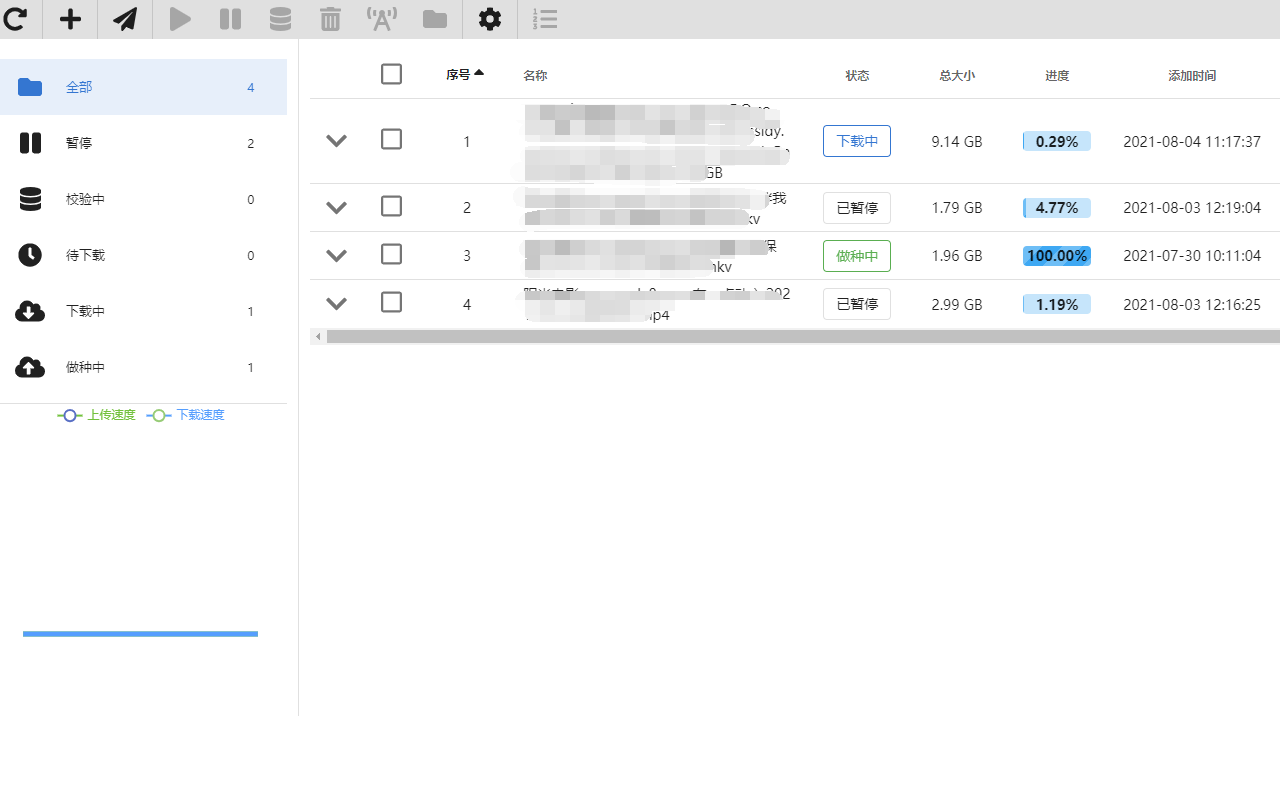This screenshot has height=800, width=1280.
Task: Expand details of torrent row 3
Action: (337, 256)
